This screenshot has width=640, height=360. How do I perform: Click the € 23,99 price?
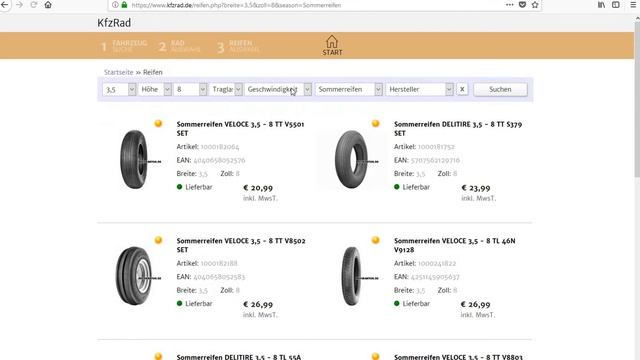coord(476,188)
